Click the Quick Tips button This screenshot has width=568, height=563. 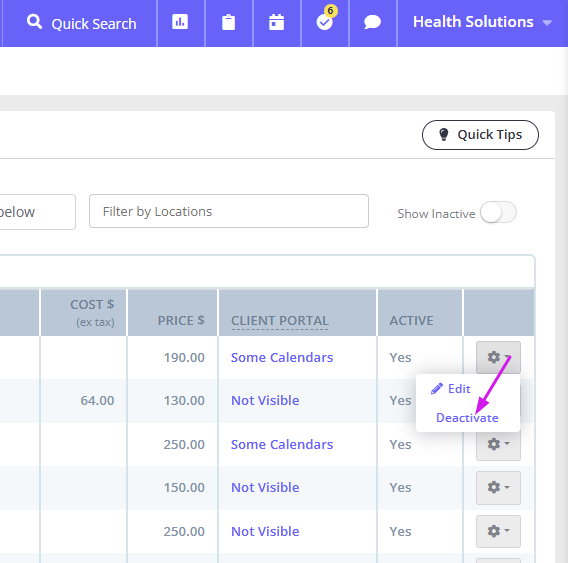(x=480, y=135)
